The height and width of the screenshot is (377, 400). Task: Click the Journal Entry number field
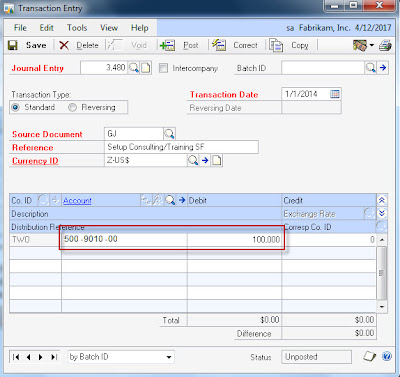tap(104, 68)
